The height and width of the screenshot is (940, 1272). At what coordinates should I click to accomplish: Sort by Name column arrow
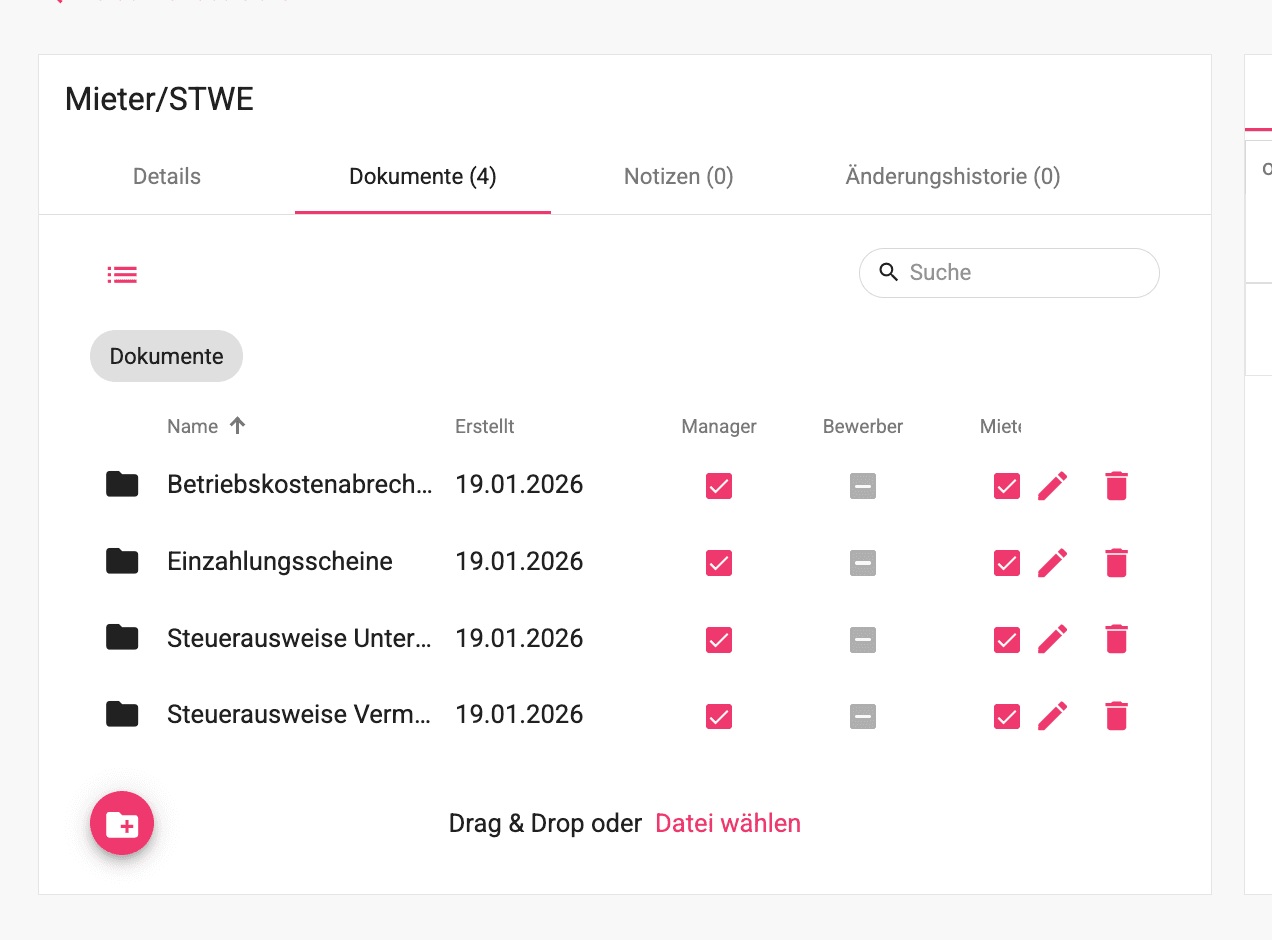237,426
